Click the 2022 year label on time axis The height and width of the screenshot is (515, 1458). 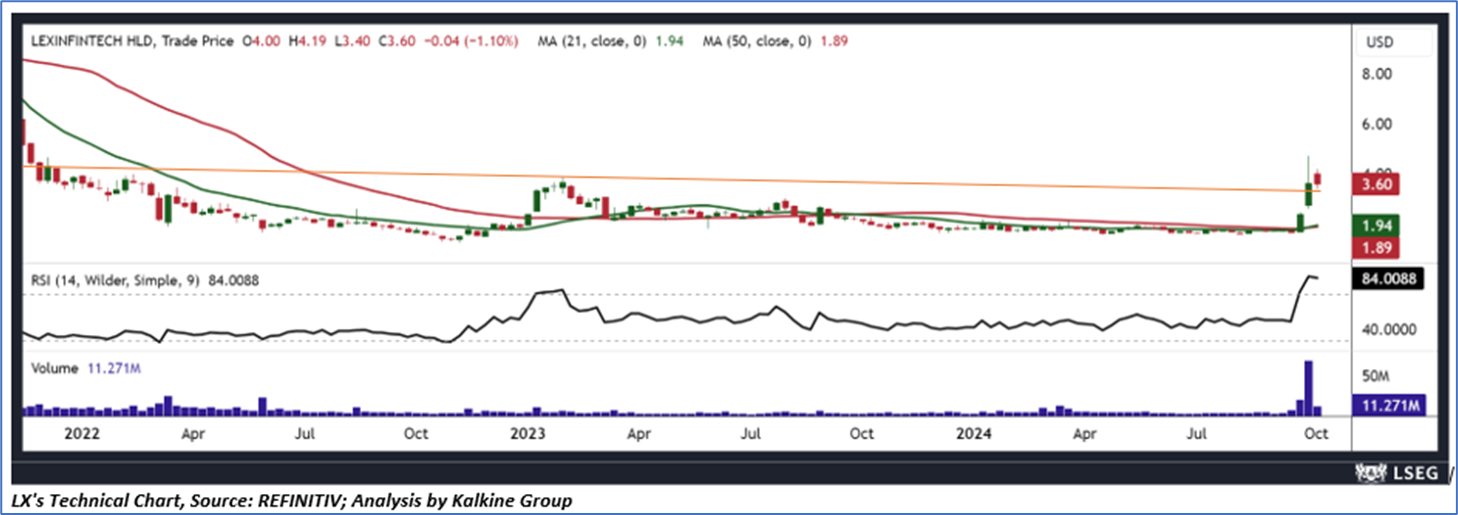[80, 434]
